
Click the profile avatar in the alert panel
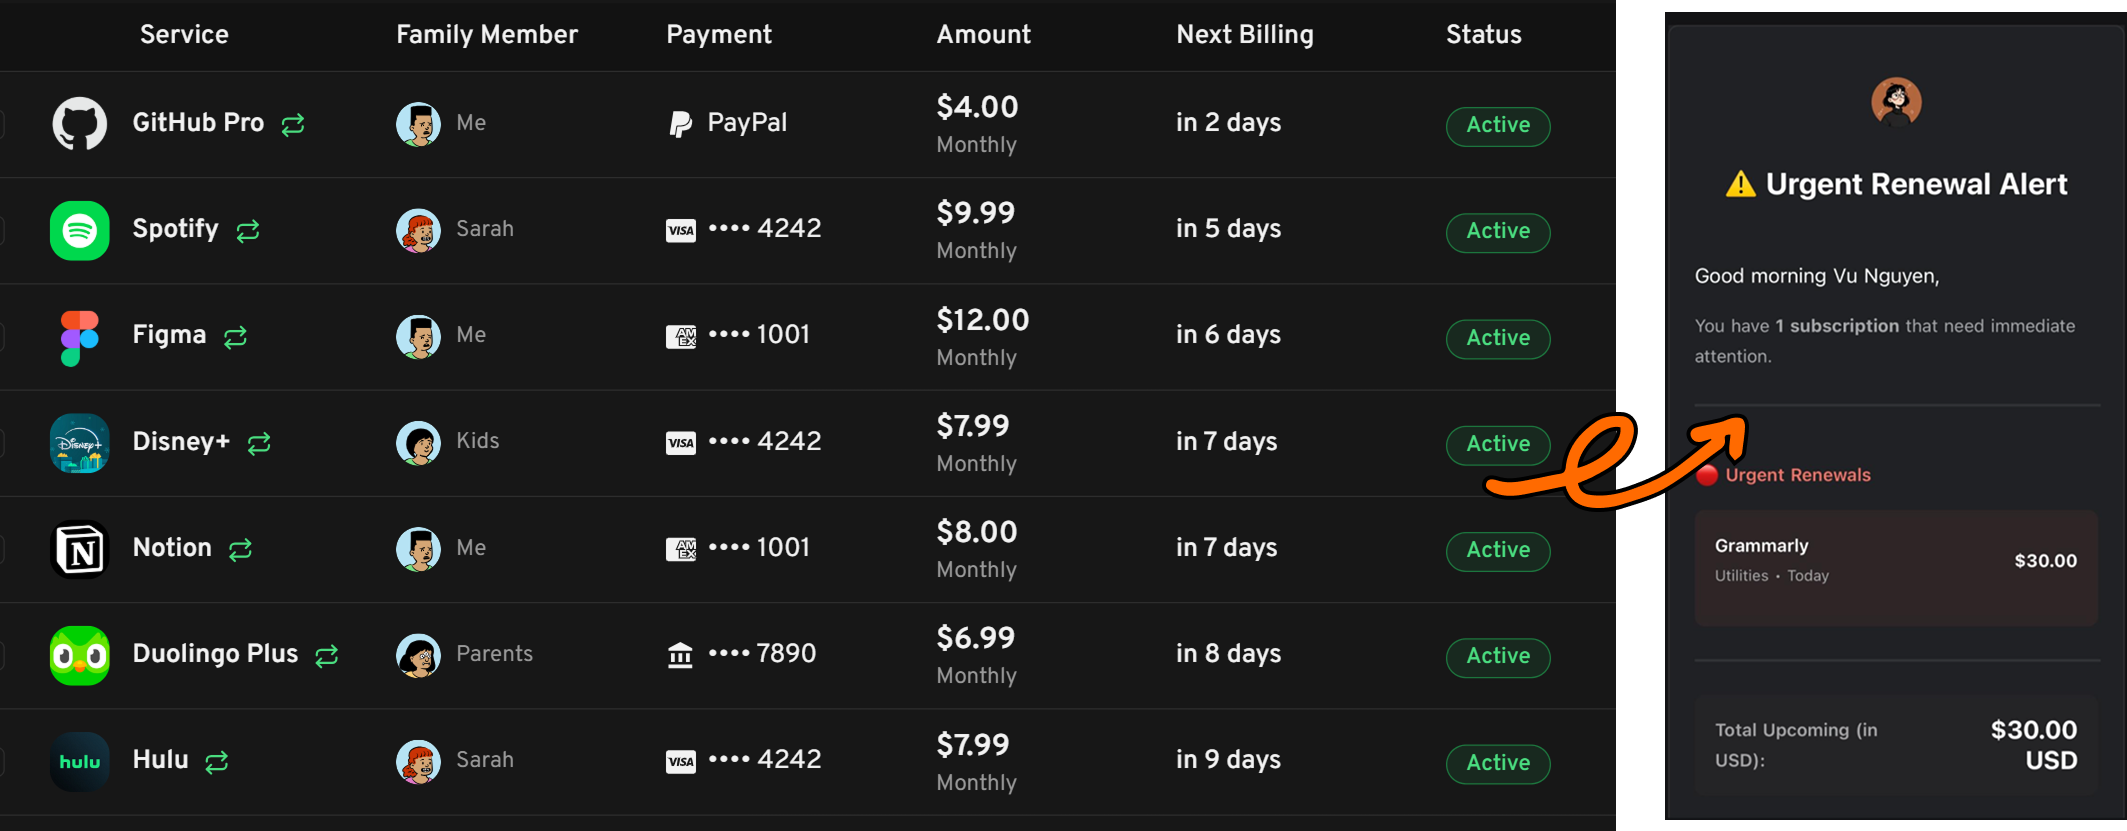click(1895, 101)
